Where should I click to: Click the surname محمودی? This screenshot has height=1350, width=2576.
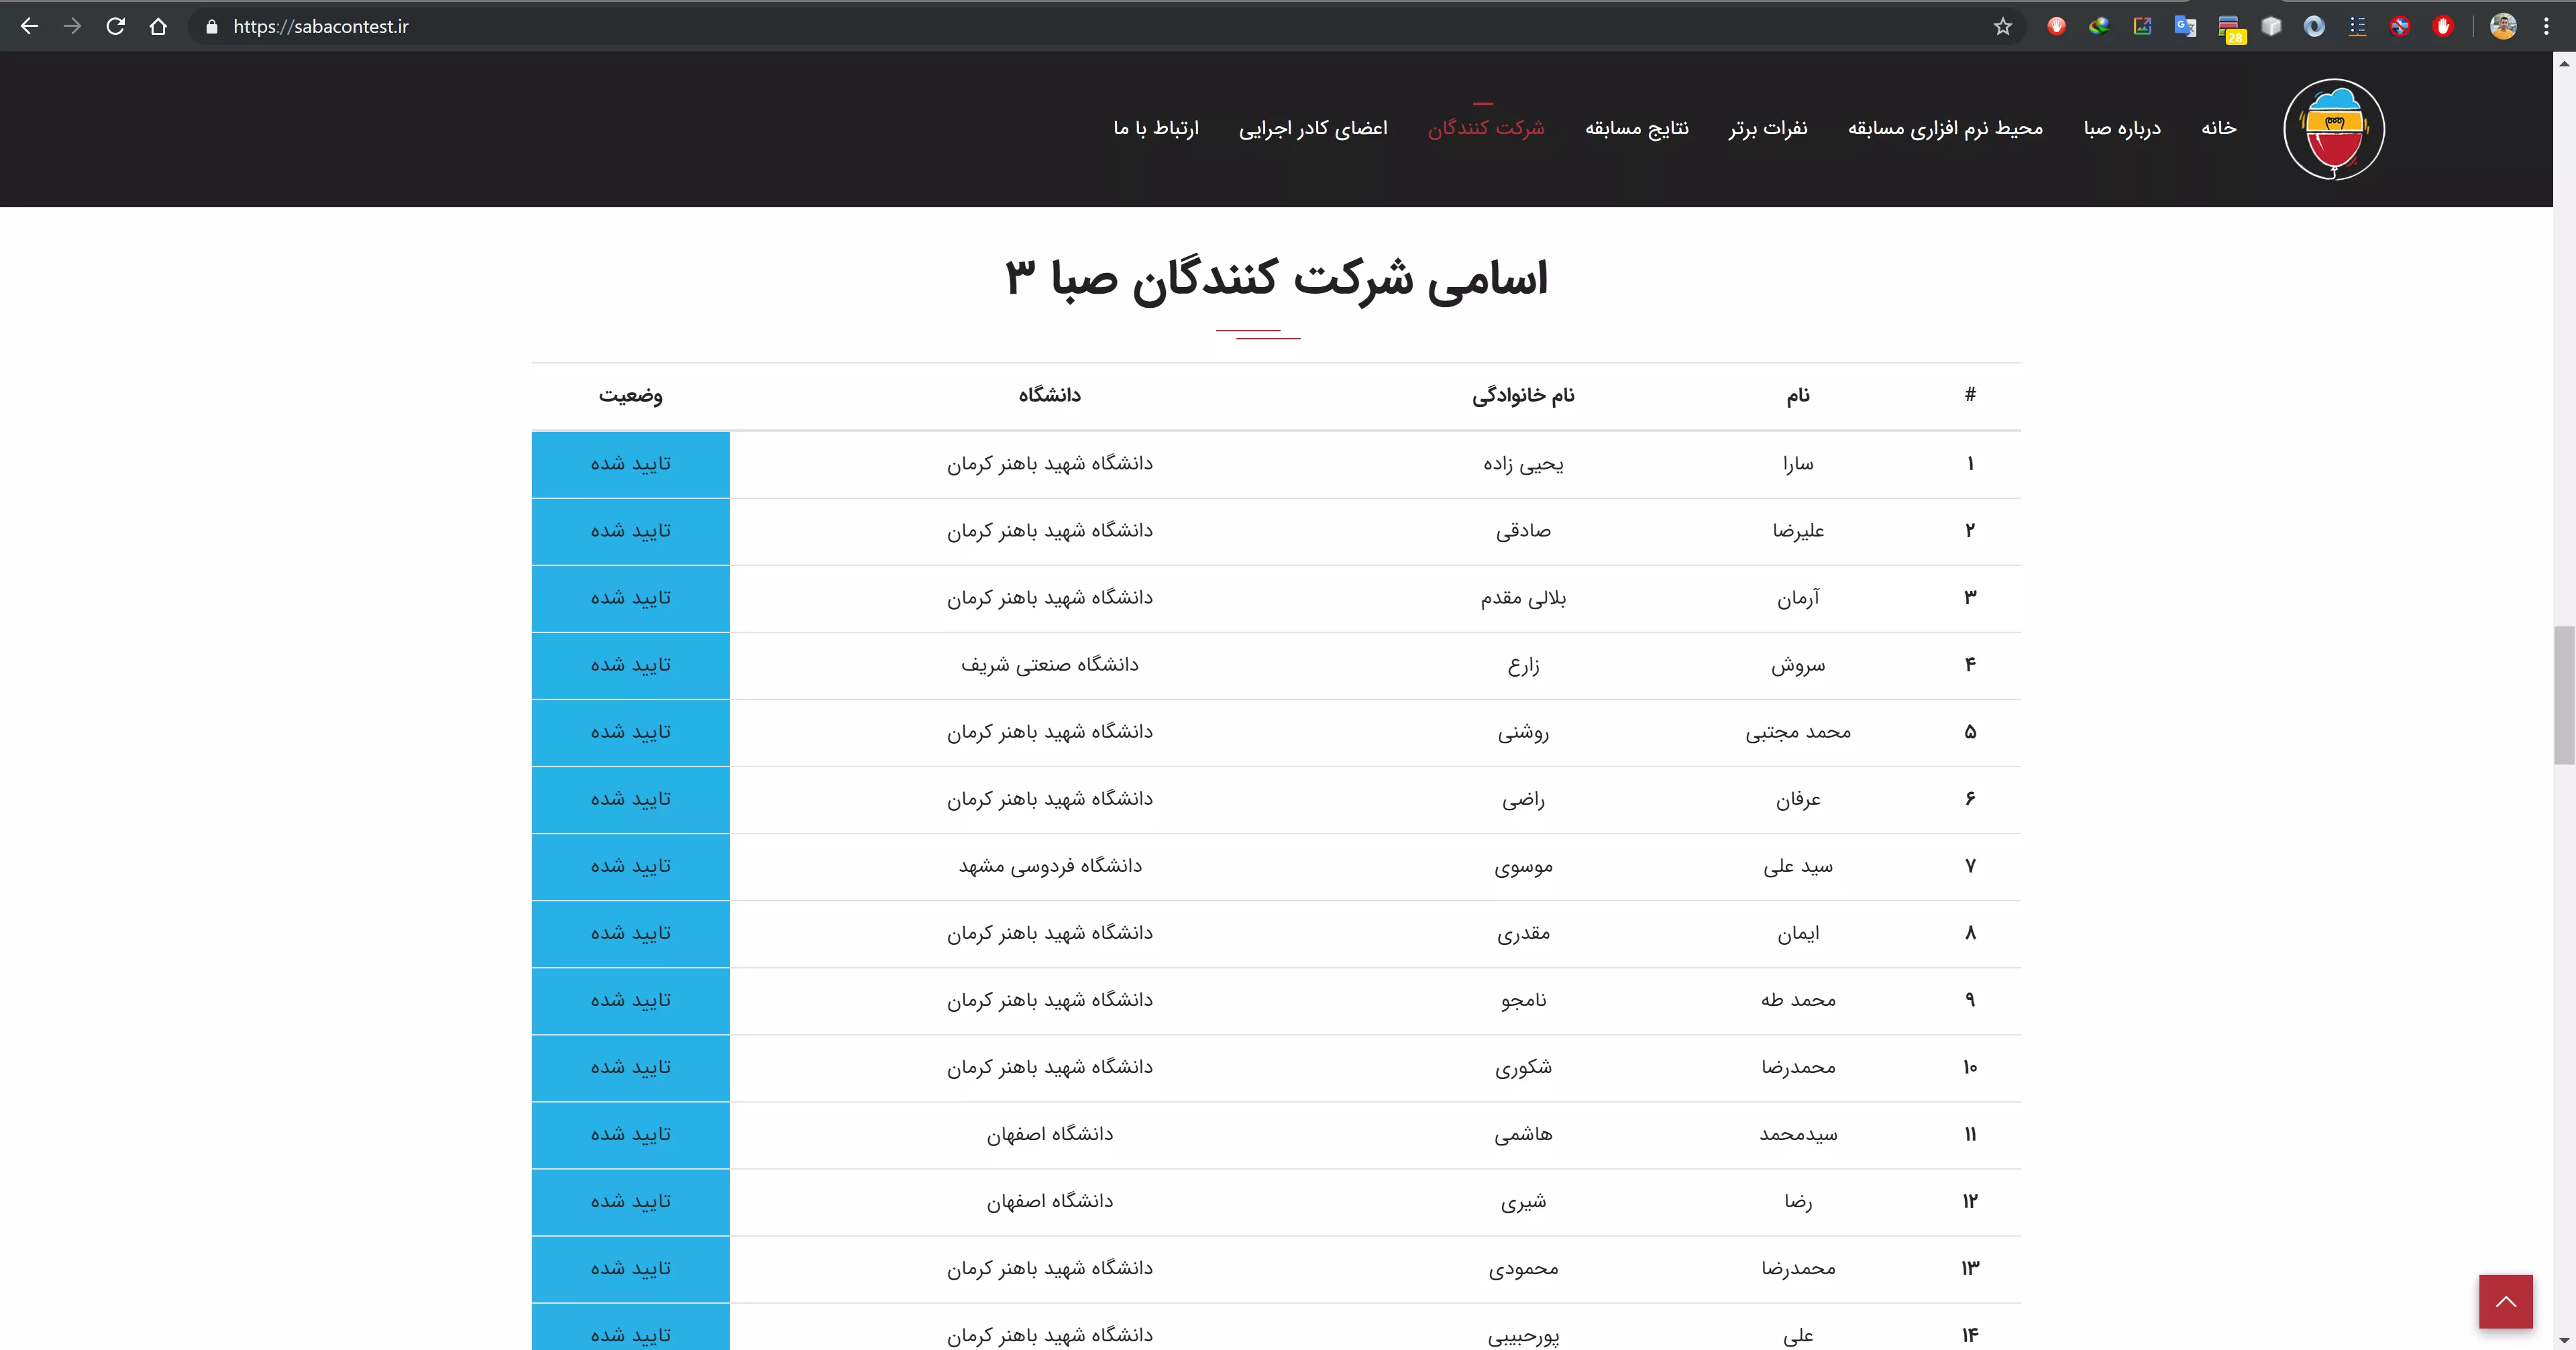click(1523, 1268)
